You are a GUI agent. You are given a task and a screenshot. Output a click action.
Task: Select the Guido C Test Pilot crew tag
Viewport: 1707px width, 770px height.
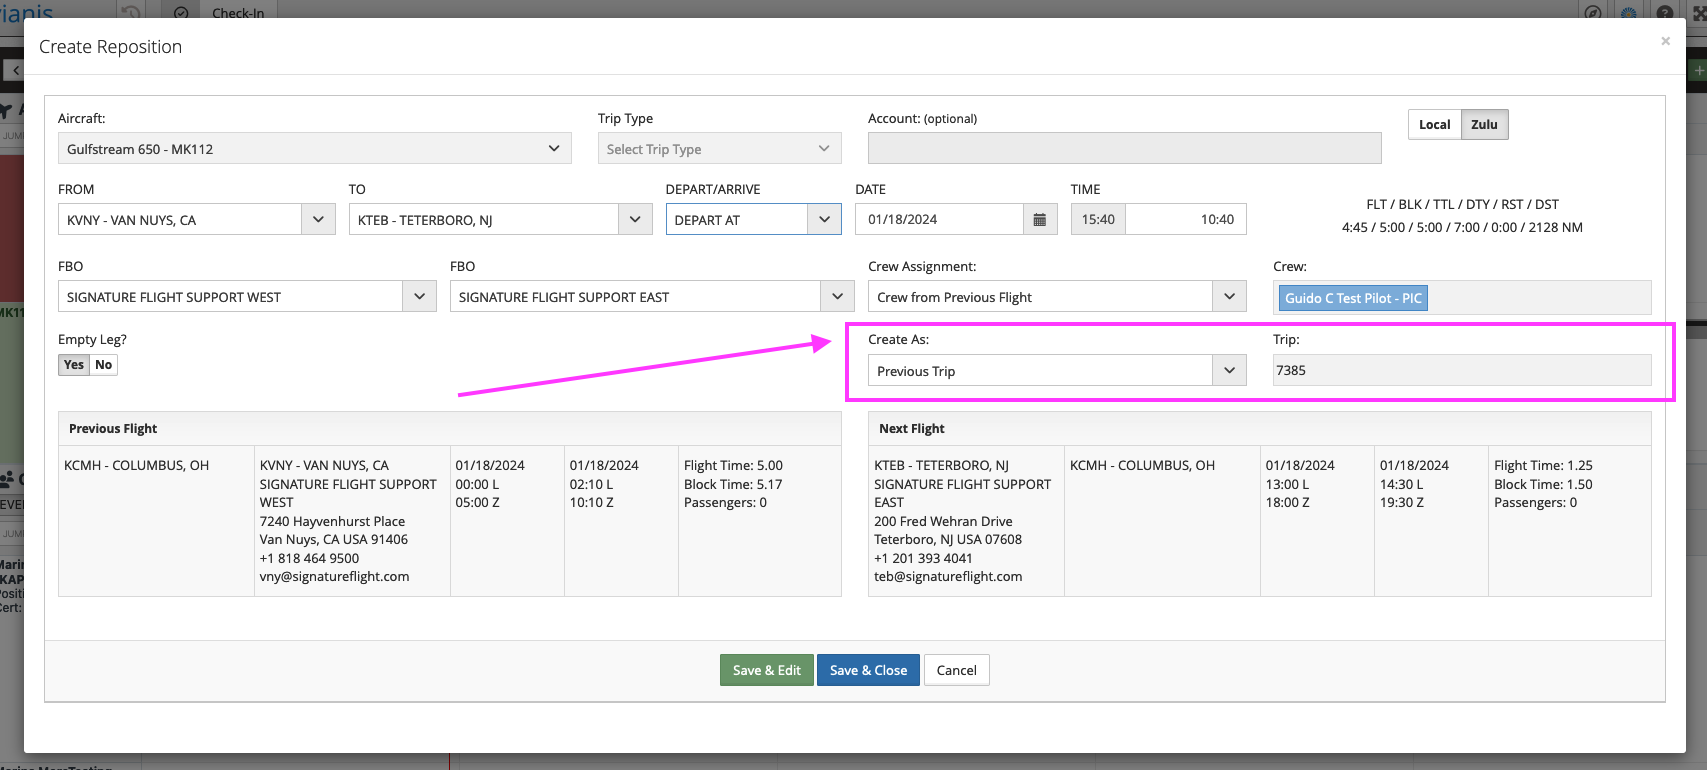coord(1352,298)
